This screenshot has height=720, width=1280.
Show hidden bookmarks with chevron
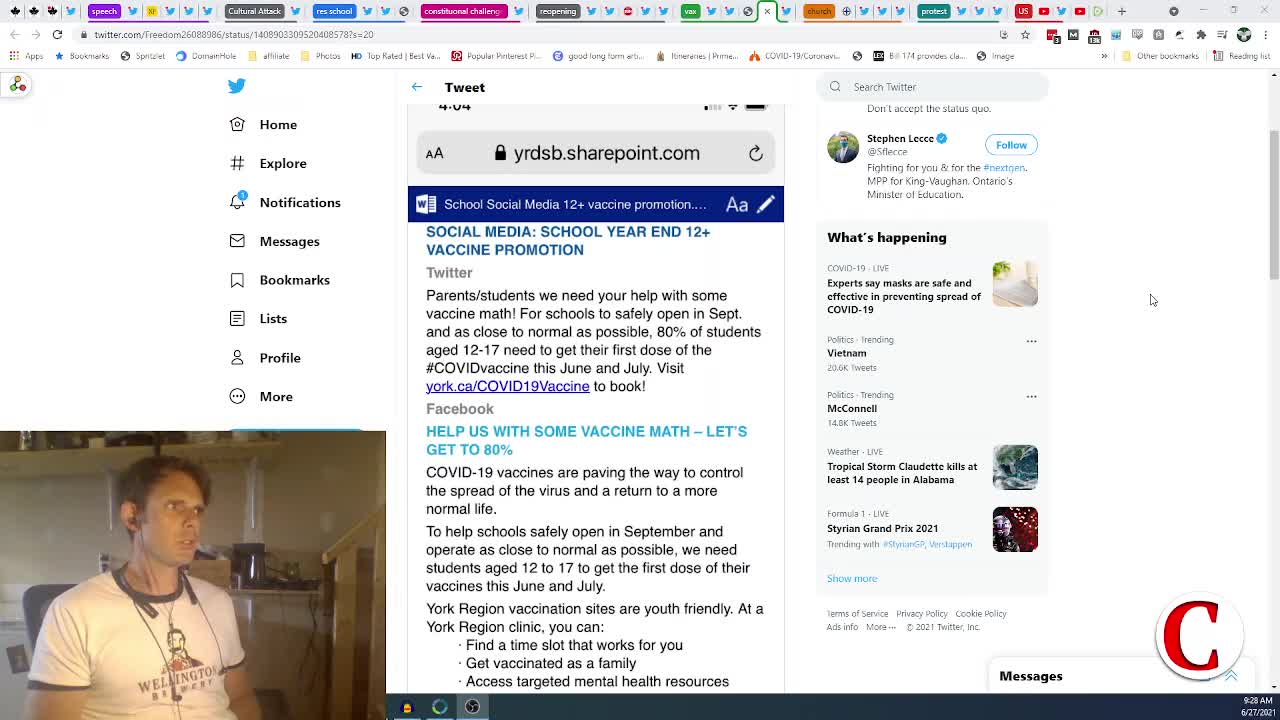pos(1104,56)
